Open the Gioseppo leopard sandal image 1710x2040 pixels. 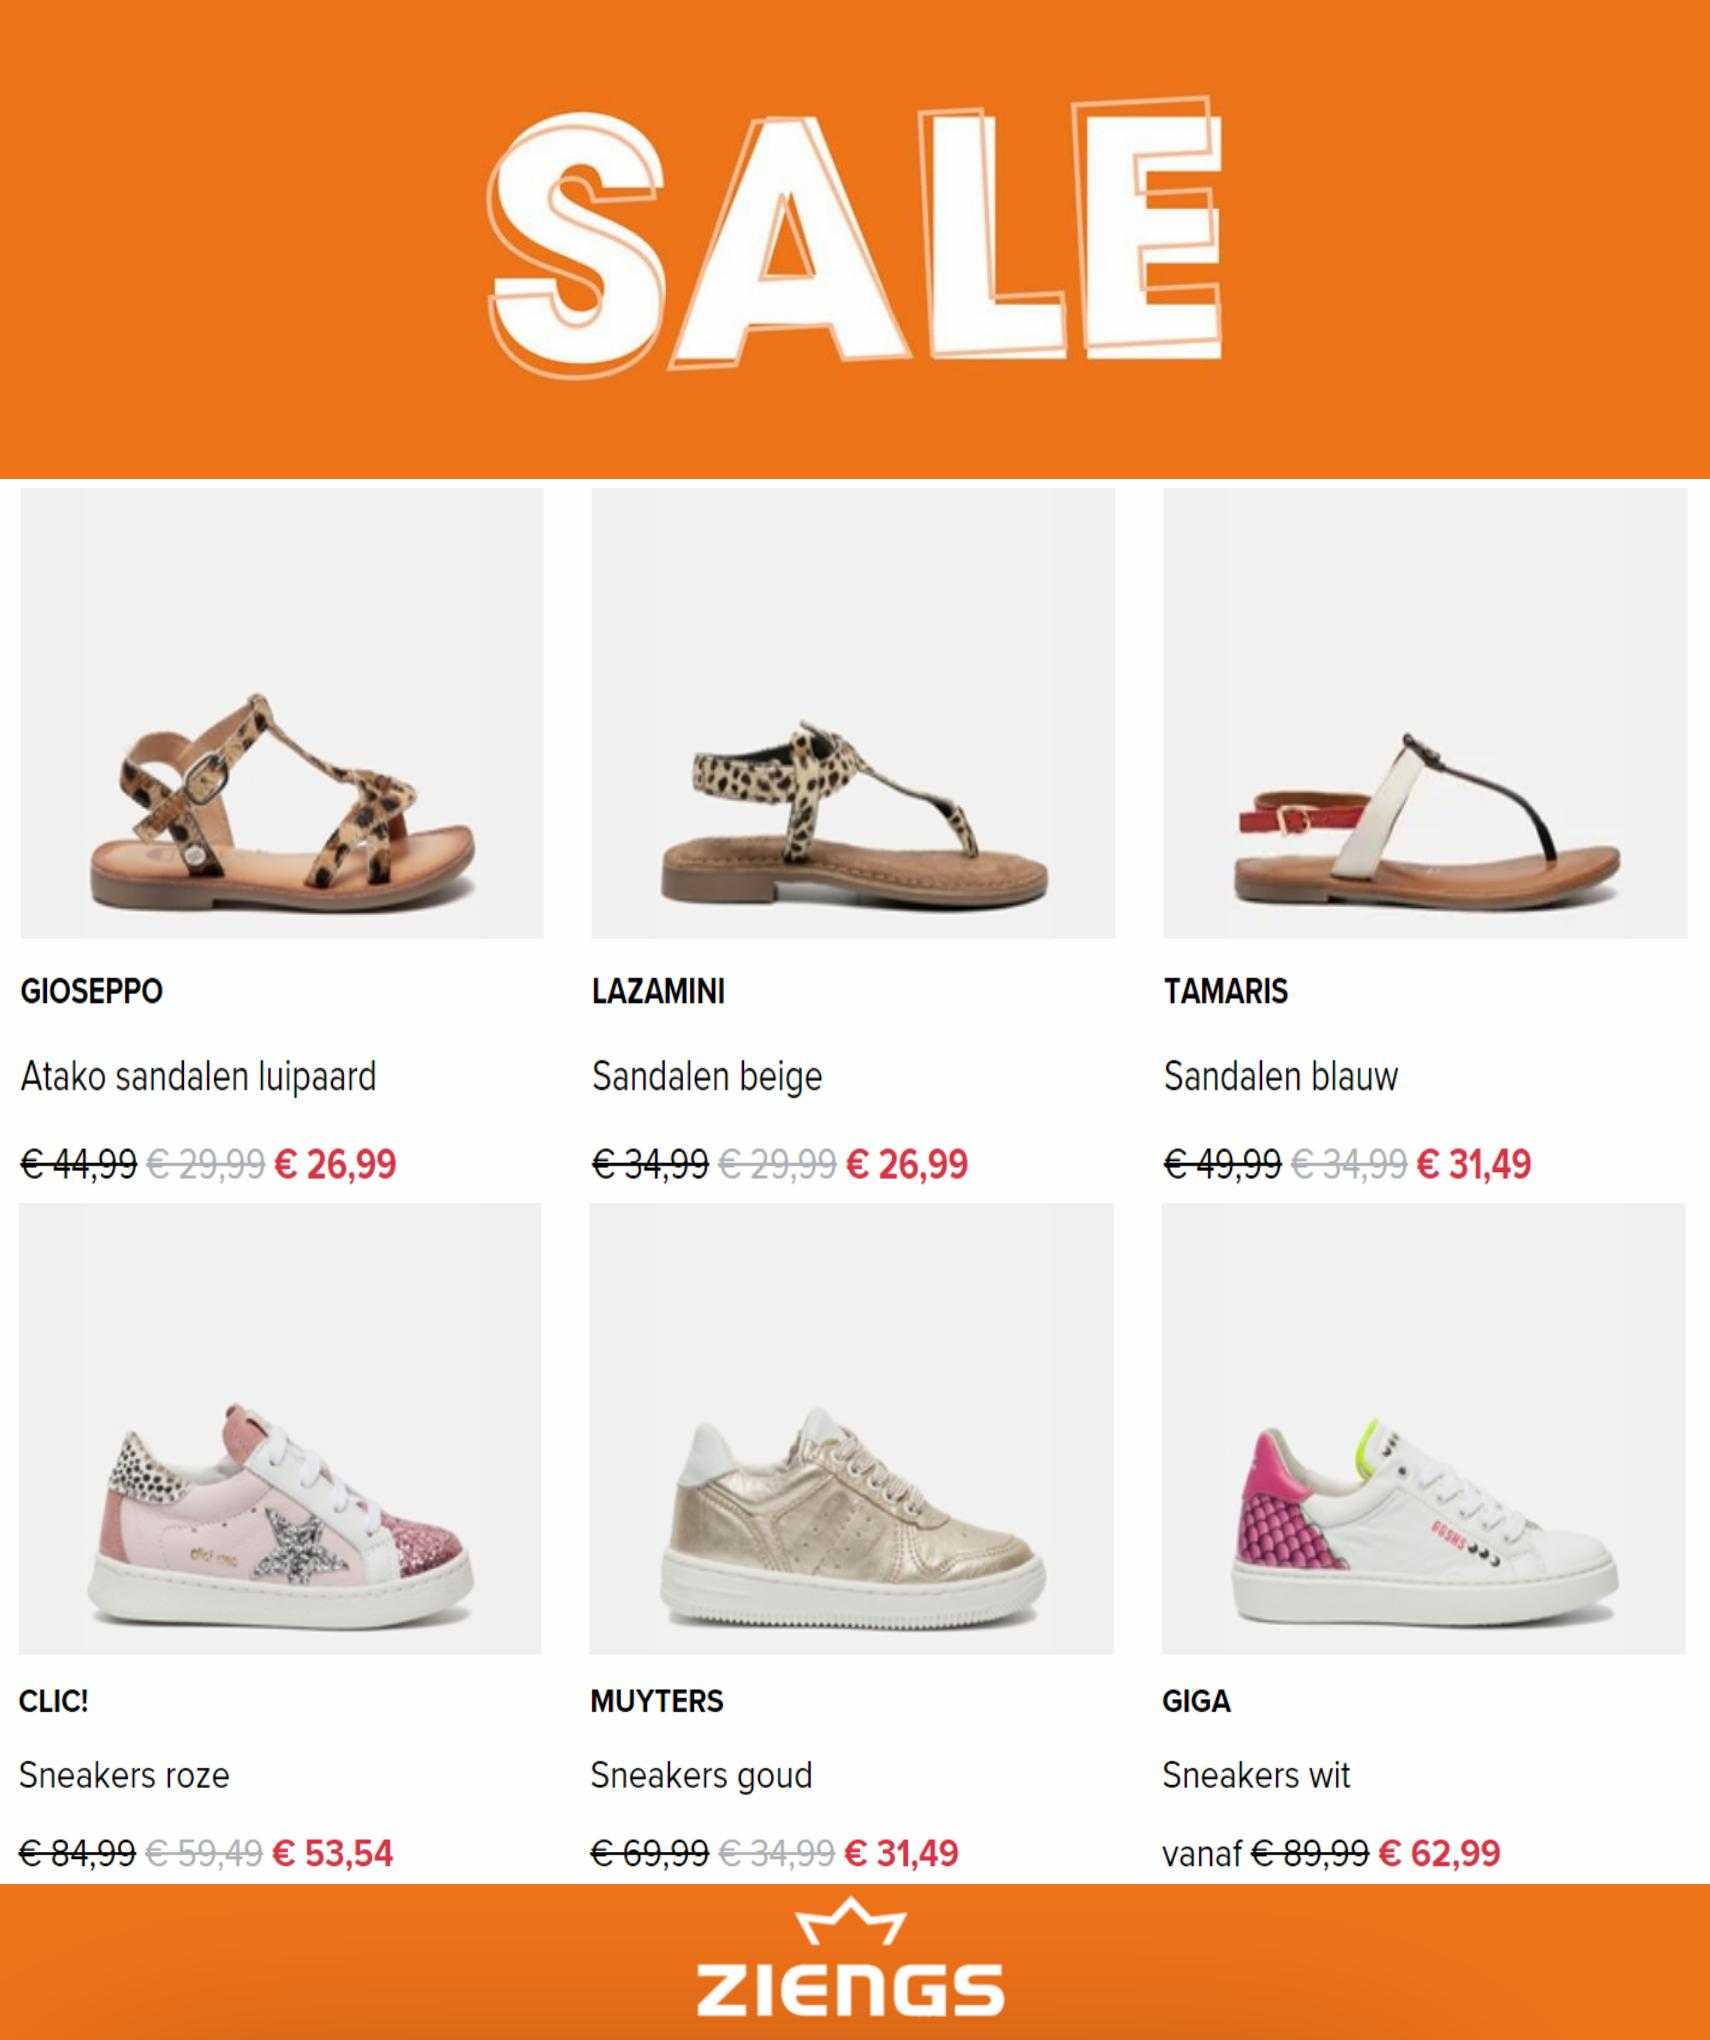point(281,713)
